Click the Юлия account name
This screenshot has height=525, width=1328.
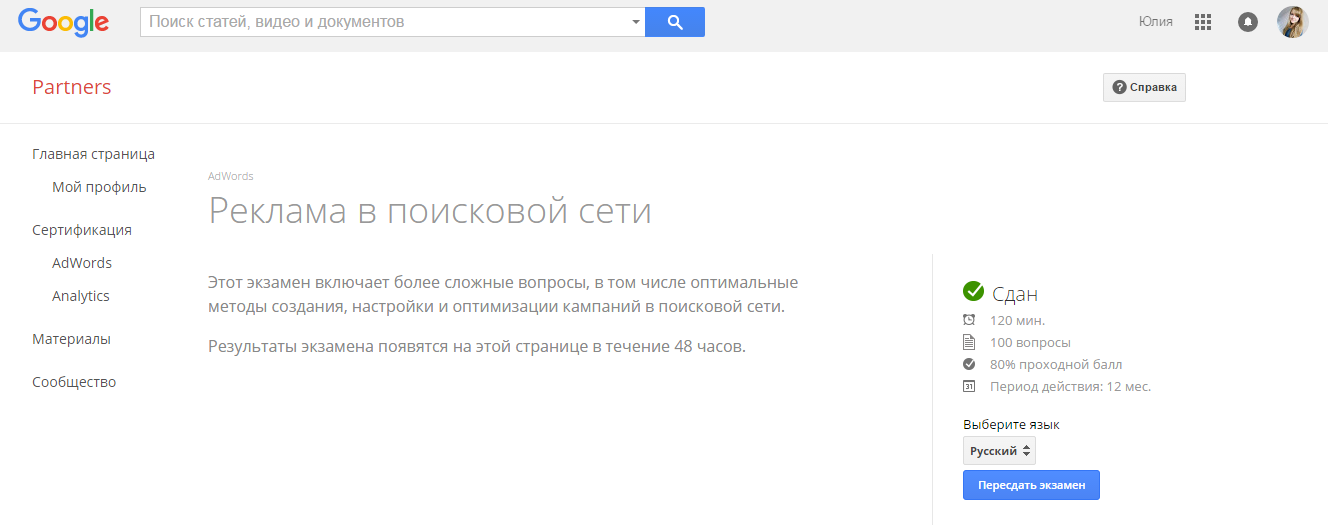(1156, 22)
